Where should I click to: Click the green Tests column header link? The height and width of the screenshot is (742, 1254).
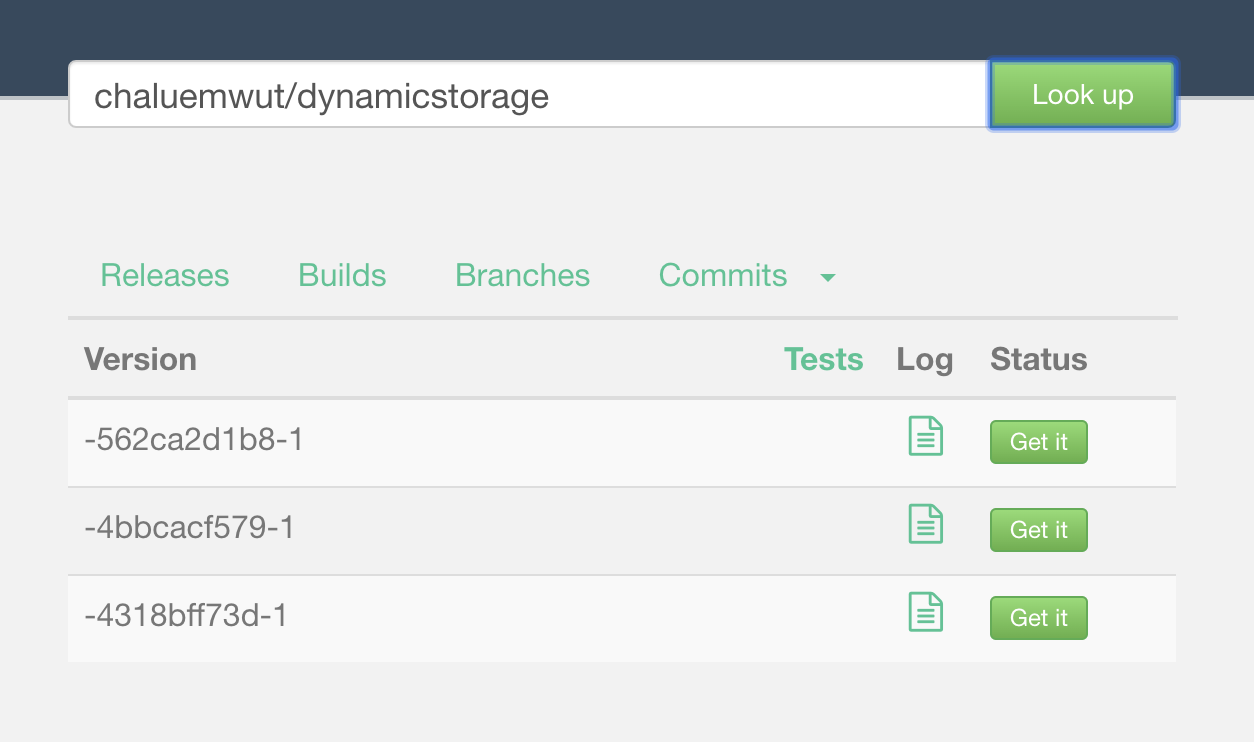pos(823,360)
